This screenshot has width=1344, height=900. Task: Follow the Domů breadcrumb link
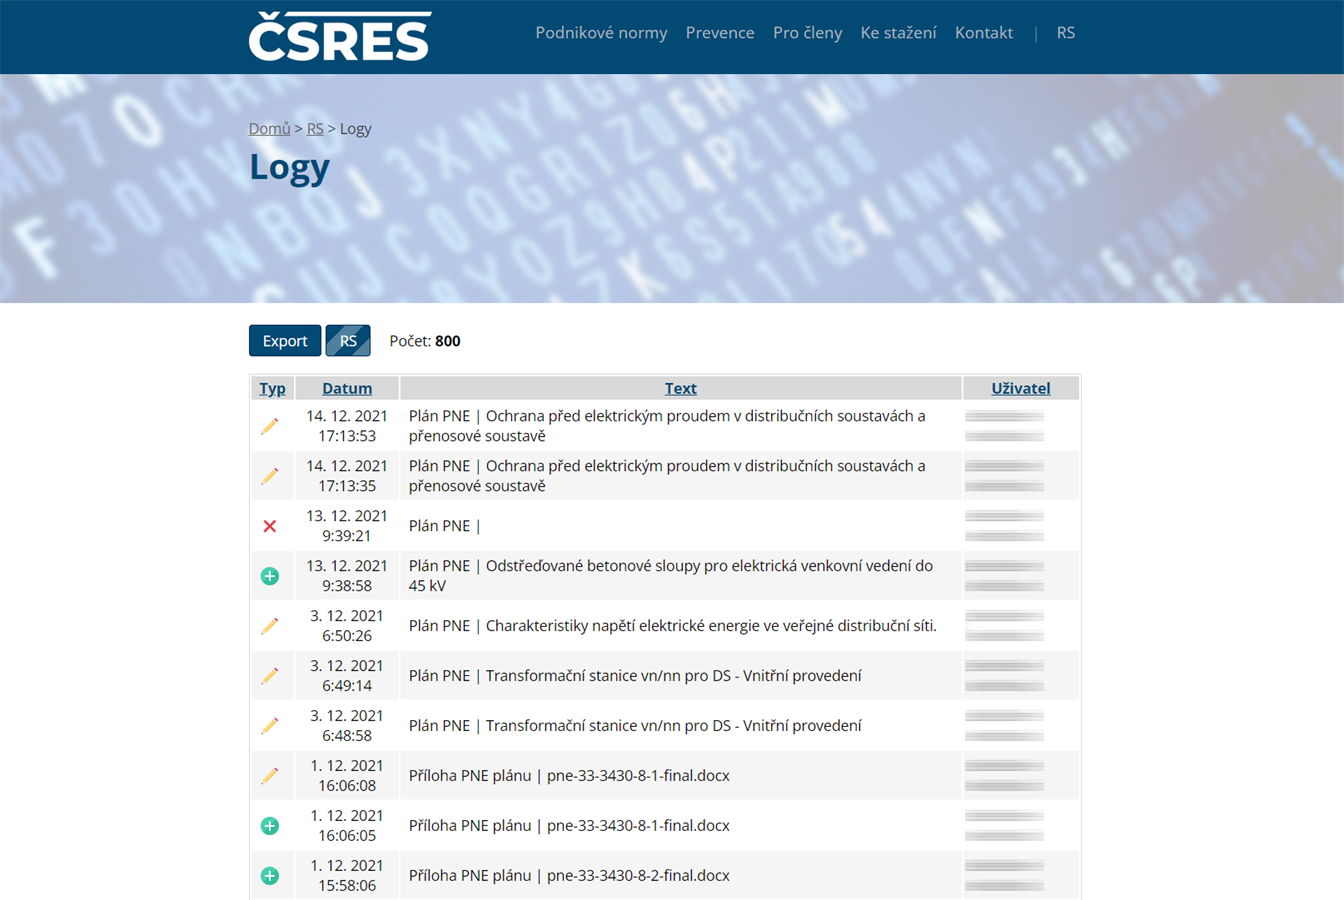tap(269, 129)
